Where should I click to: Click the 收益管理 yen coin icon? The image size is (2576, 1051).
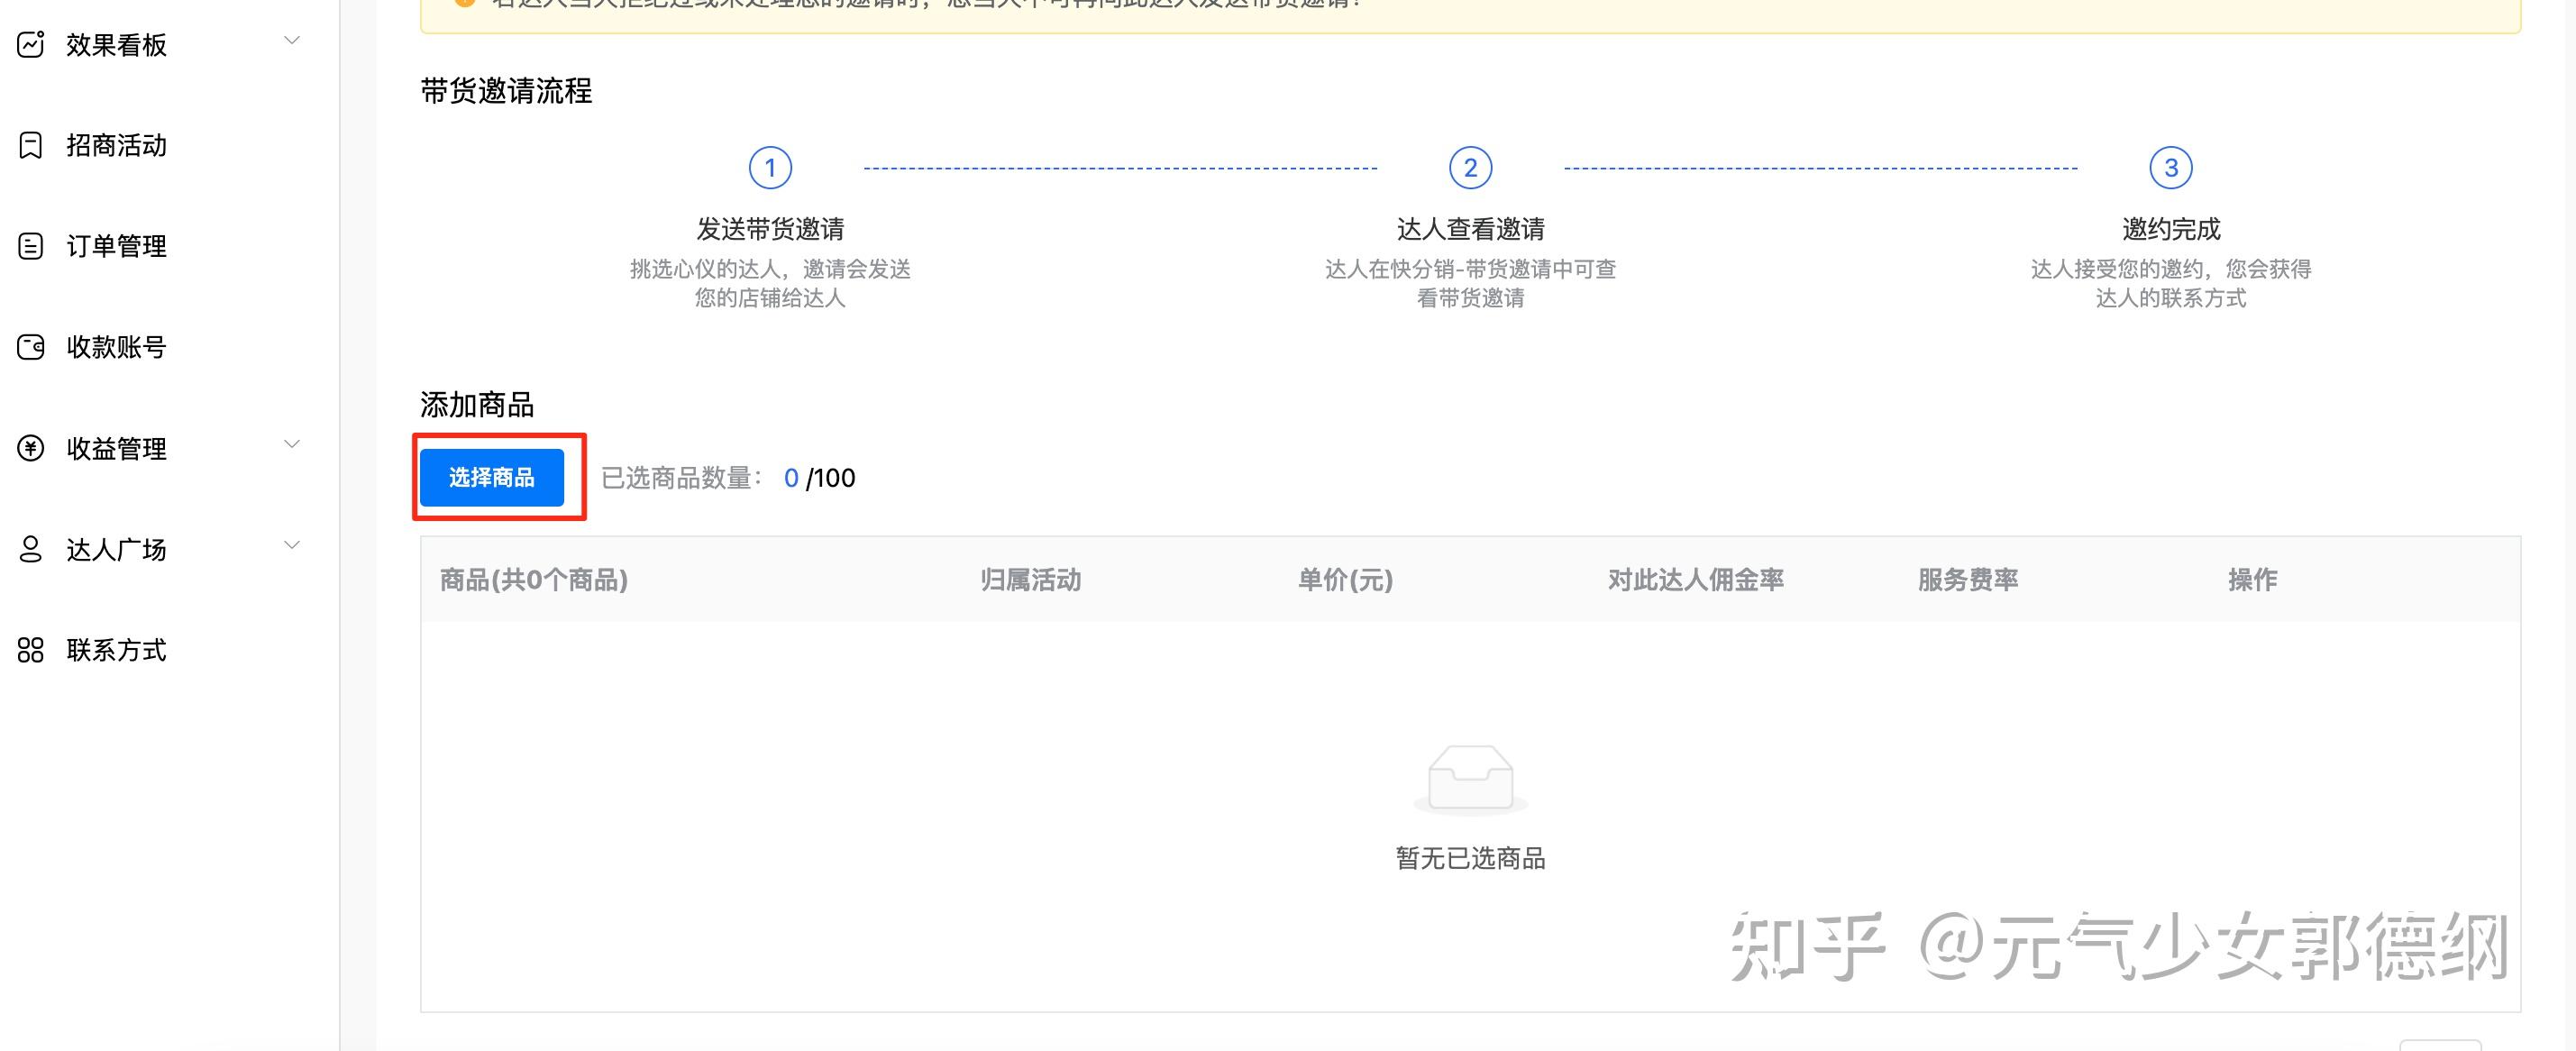(x=31, y=448)
